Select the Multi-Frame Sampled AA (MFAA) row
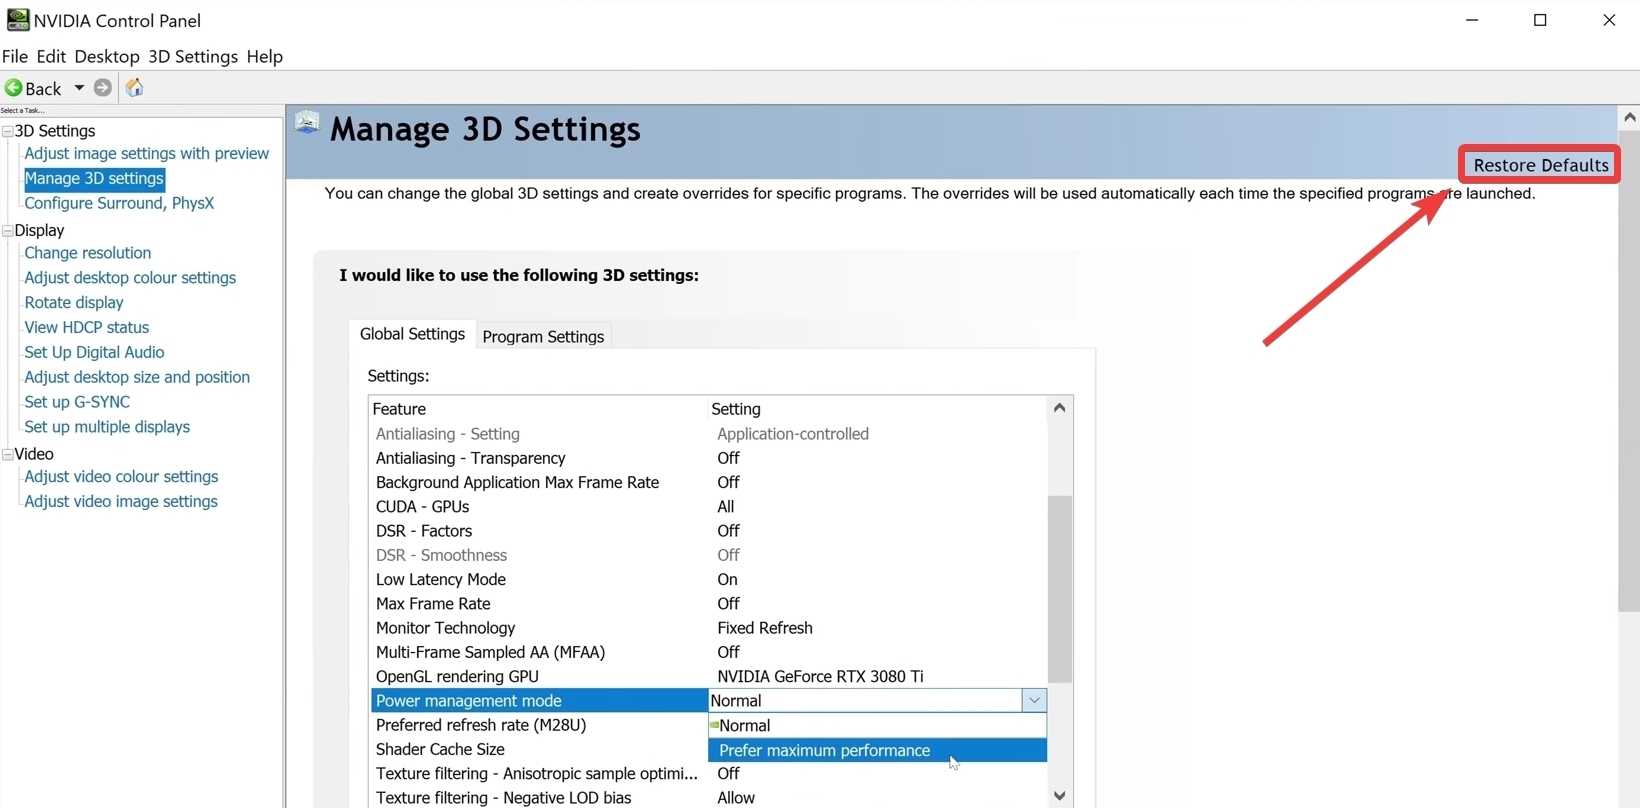 [709, 652]
